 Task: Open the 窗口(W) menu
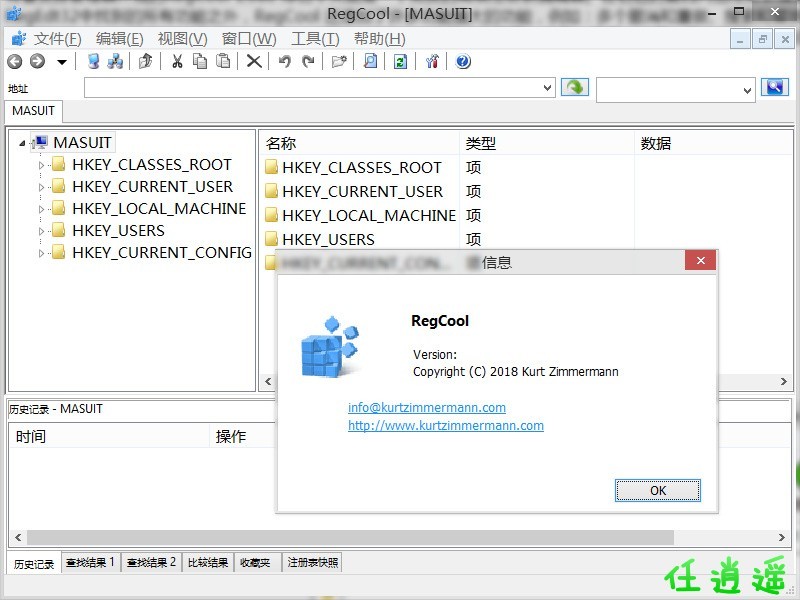pos(249,39)
